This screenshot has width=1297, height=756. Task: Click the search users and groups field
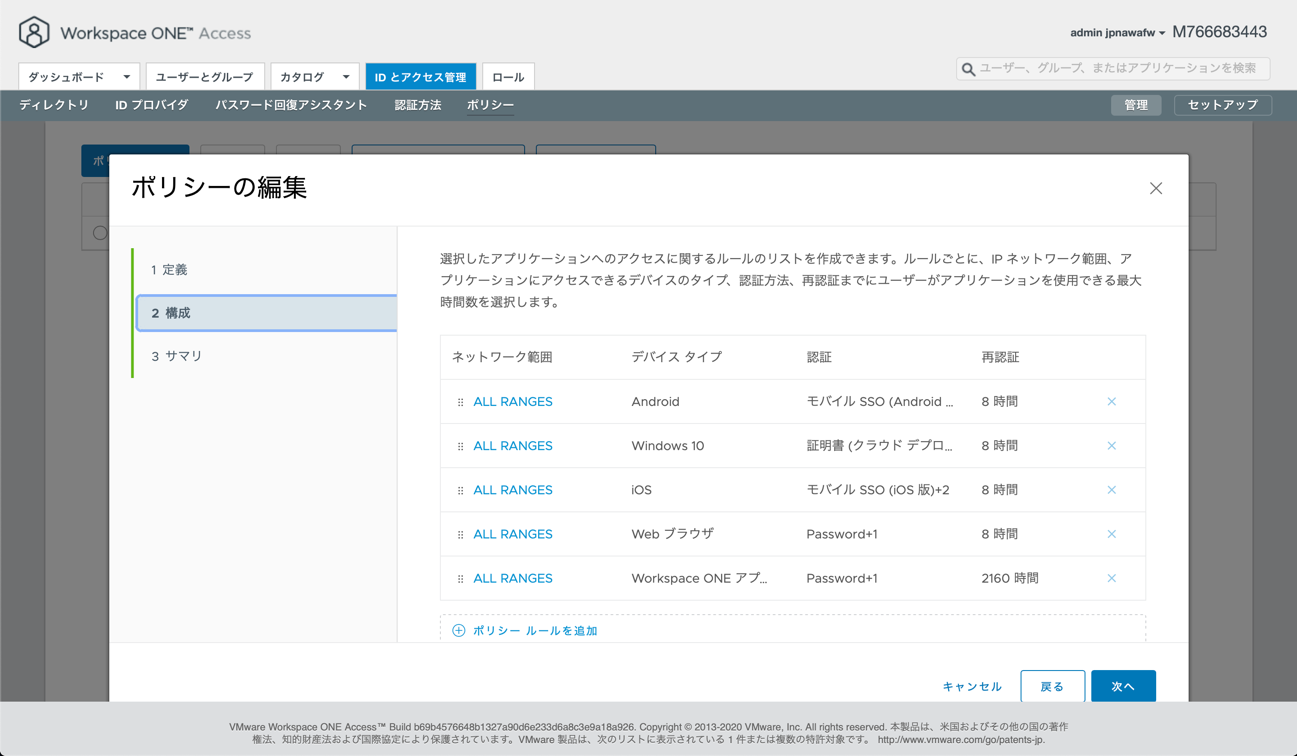[1113, 68]
